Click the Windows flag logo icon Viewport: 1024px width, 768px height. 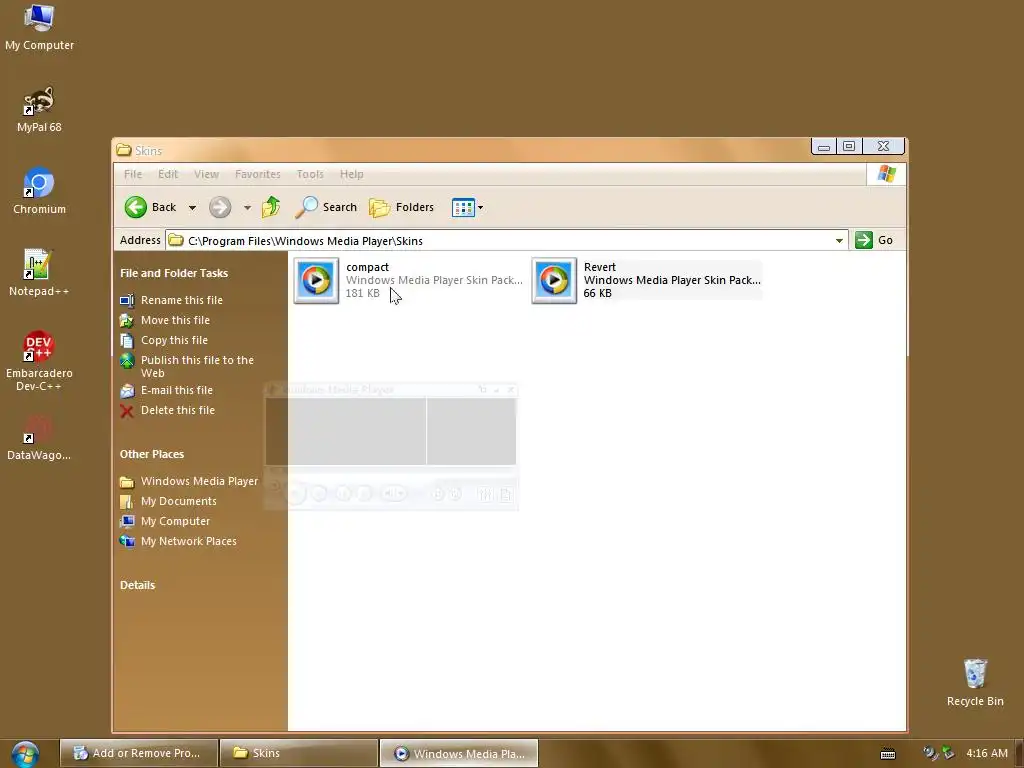886,174
